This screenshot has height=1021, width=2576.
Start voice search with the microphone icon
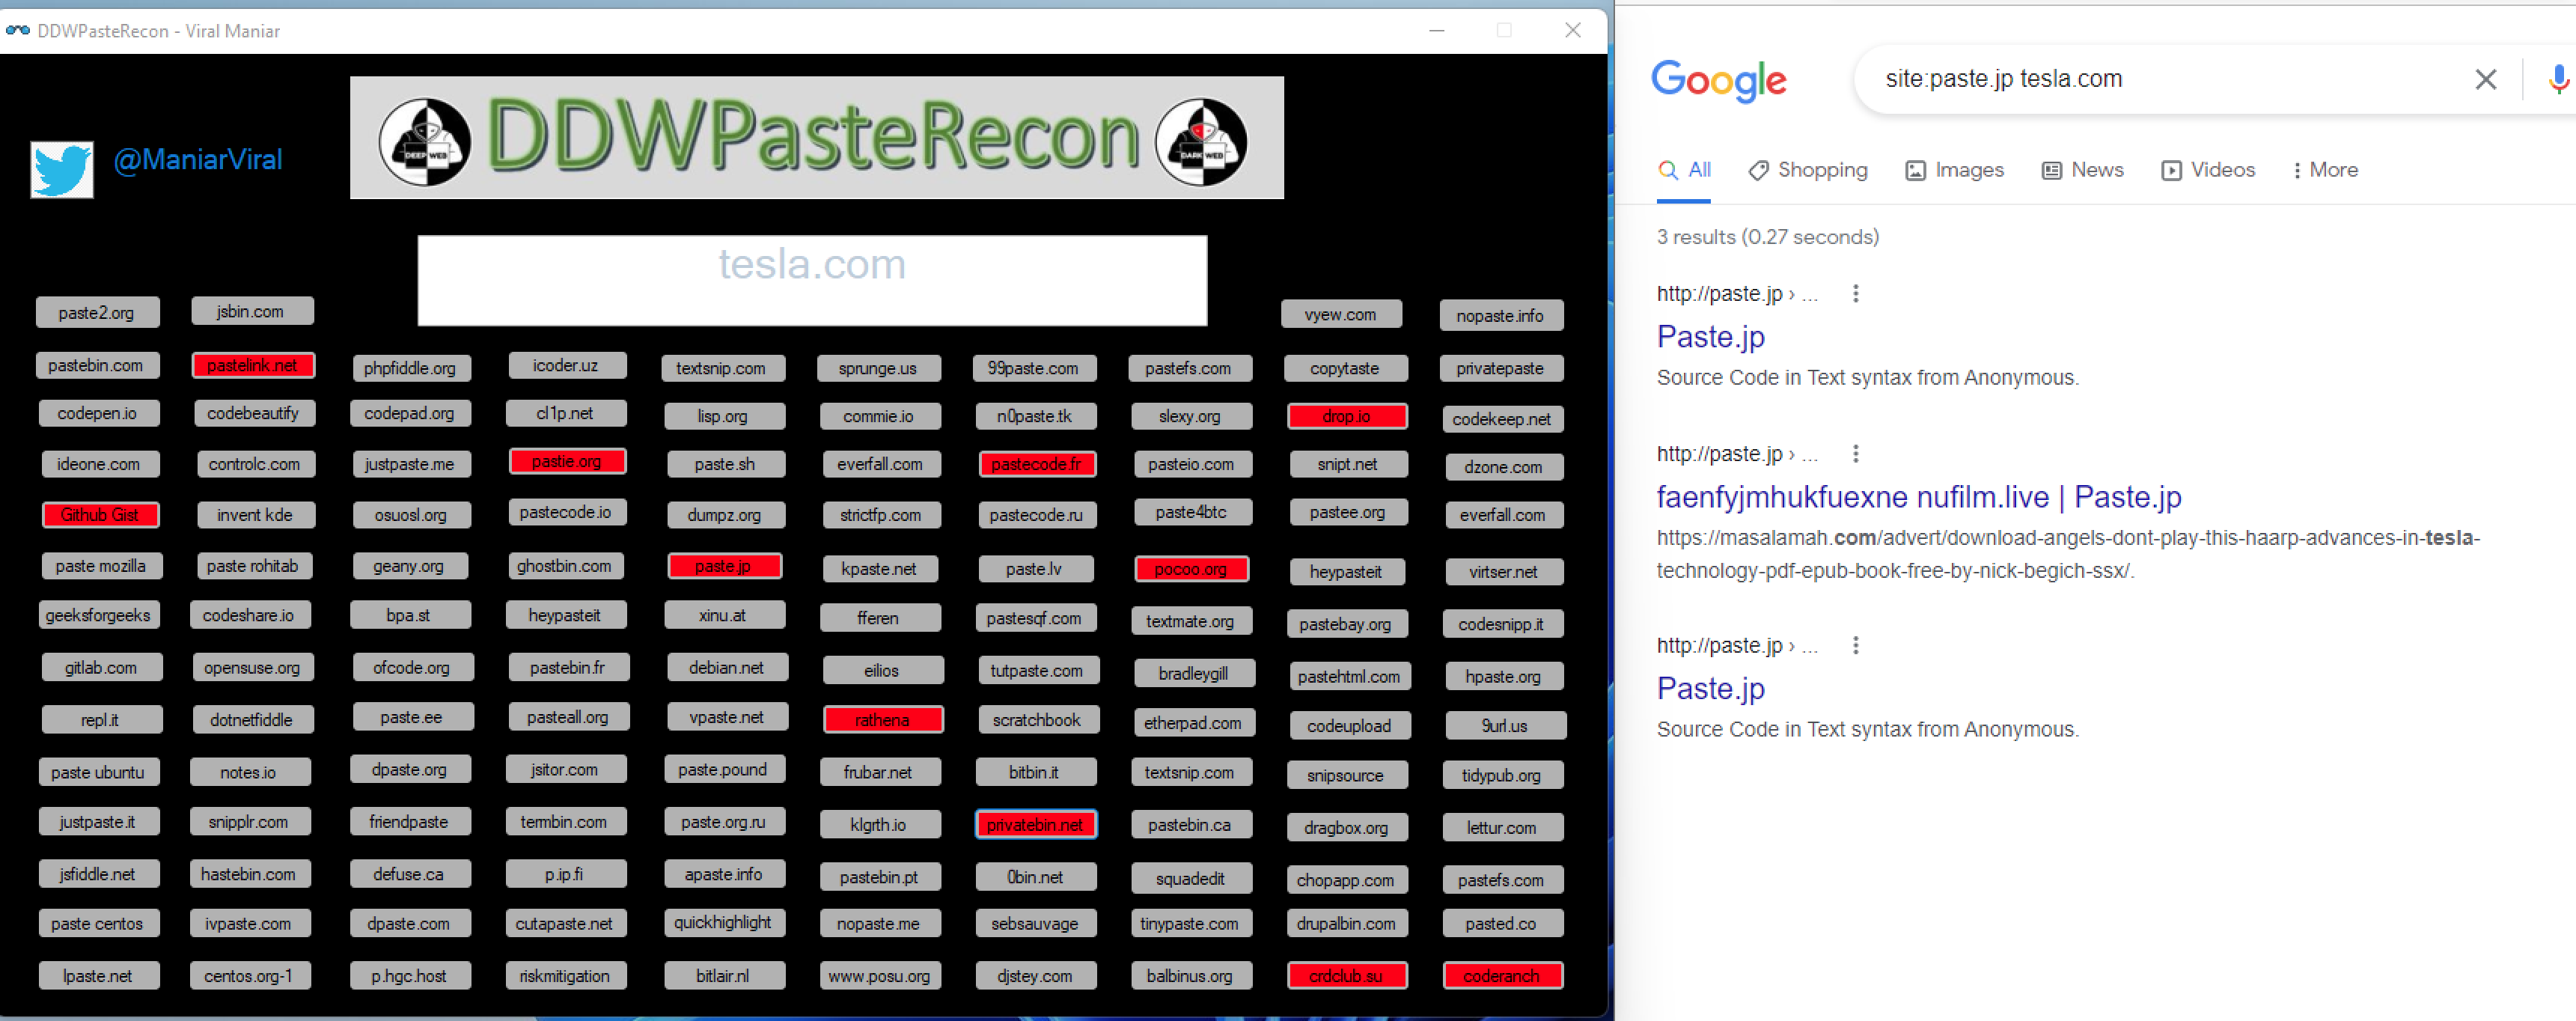2558,79
